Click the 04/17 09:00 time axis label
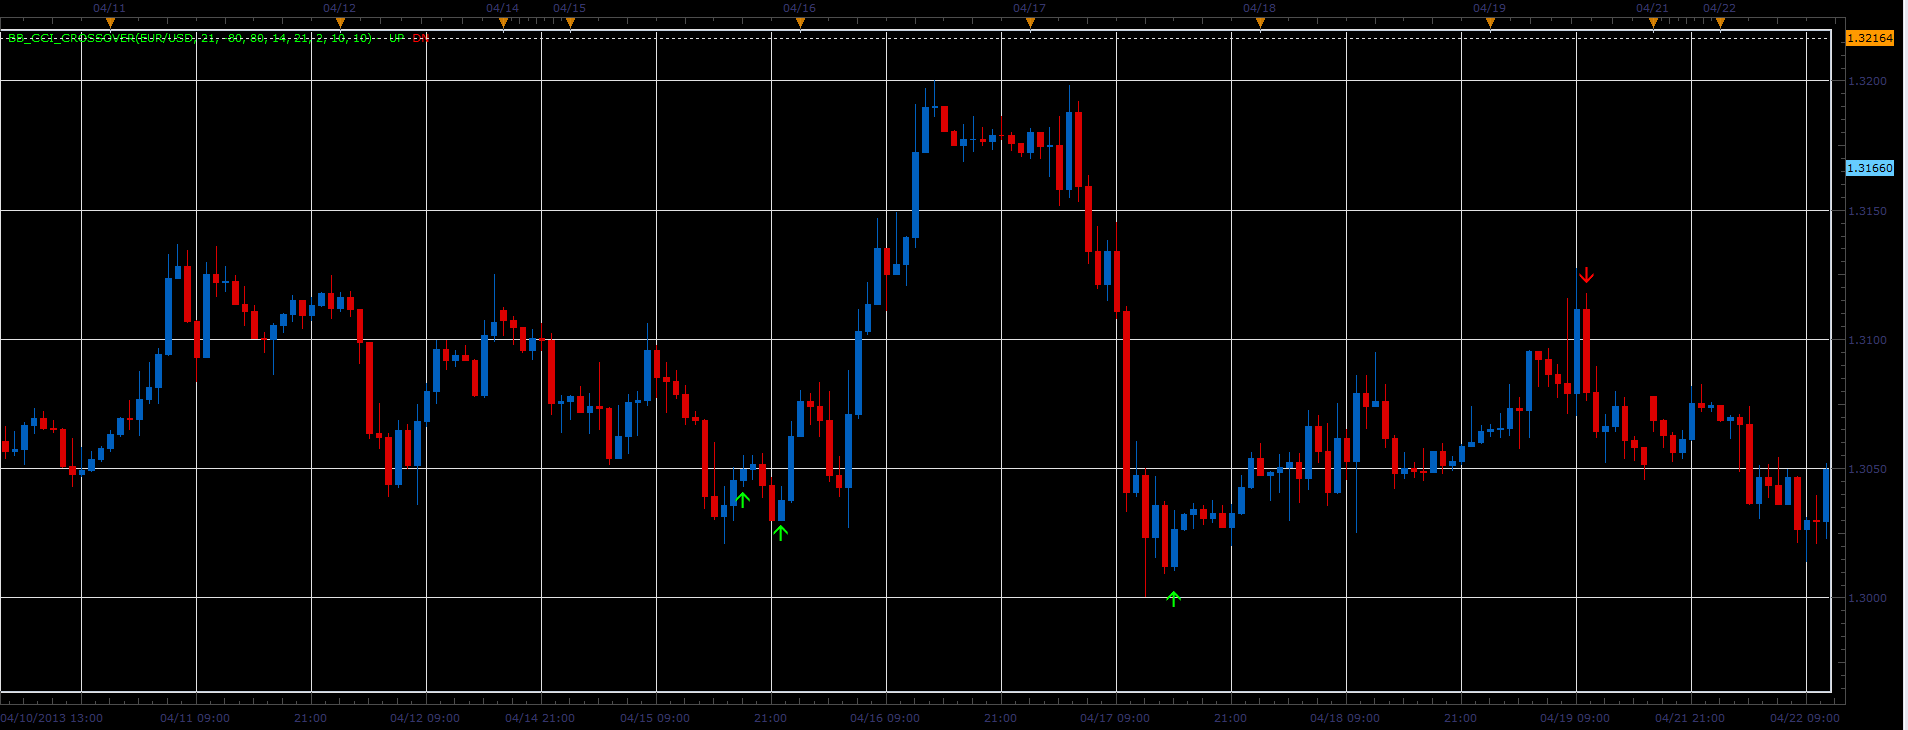The height and width of the screenshot is (730, 1908). (1115, 718)
